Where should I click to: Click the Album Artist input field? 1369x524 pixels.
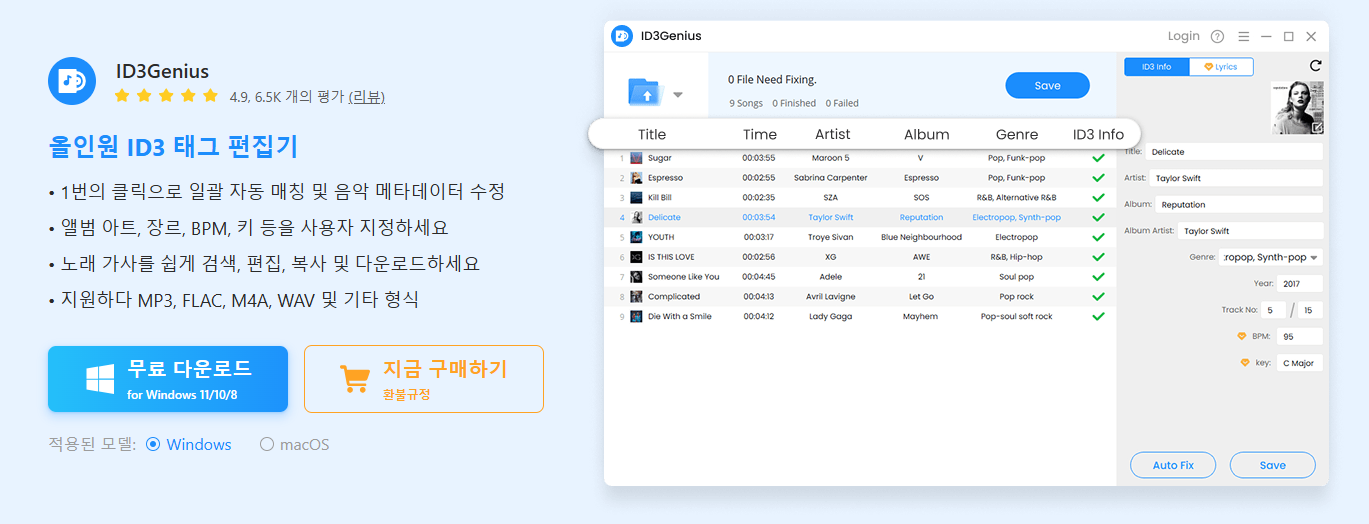1249,230
